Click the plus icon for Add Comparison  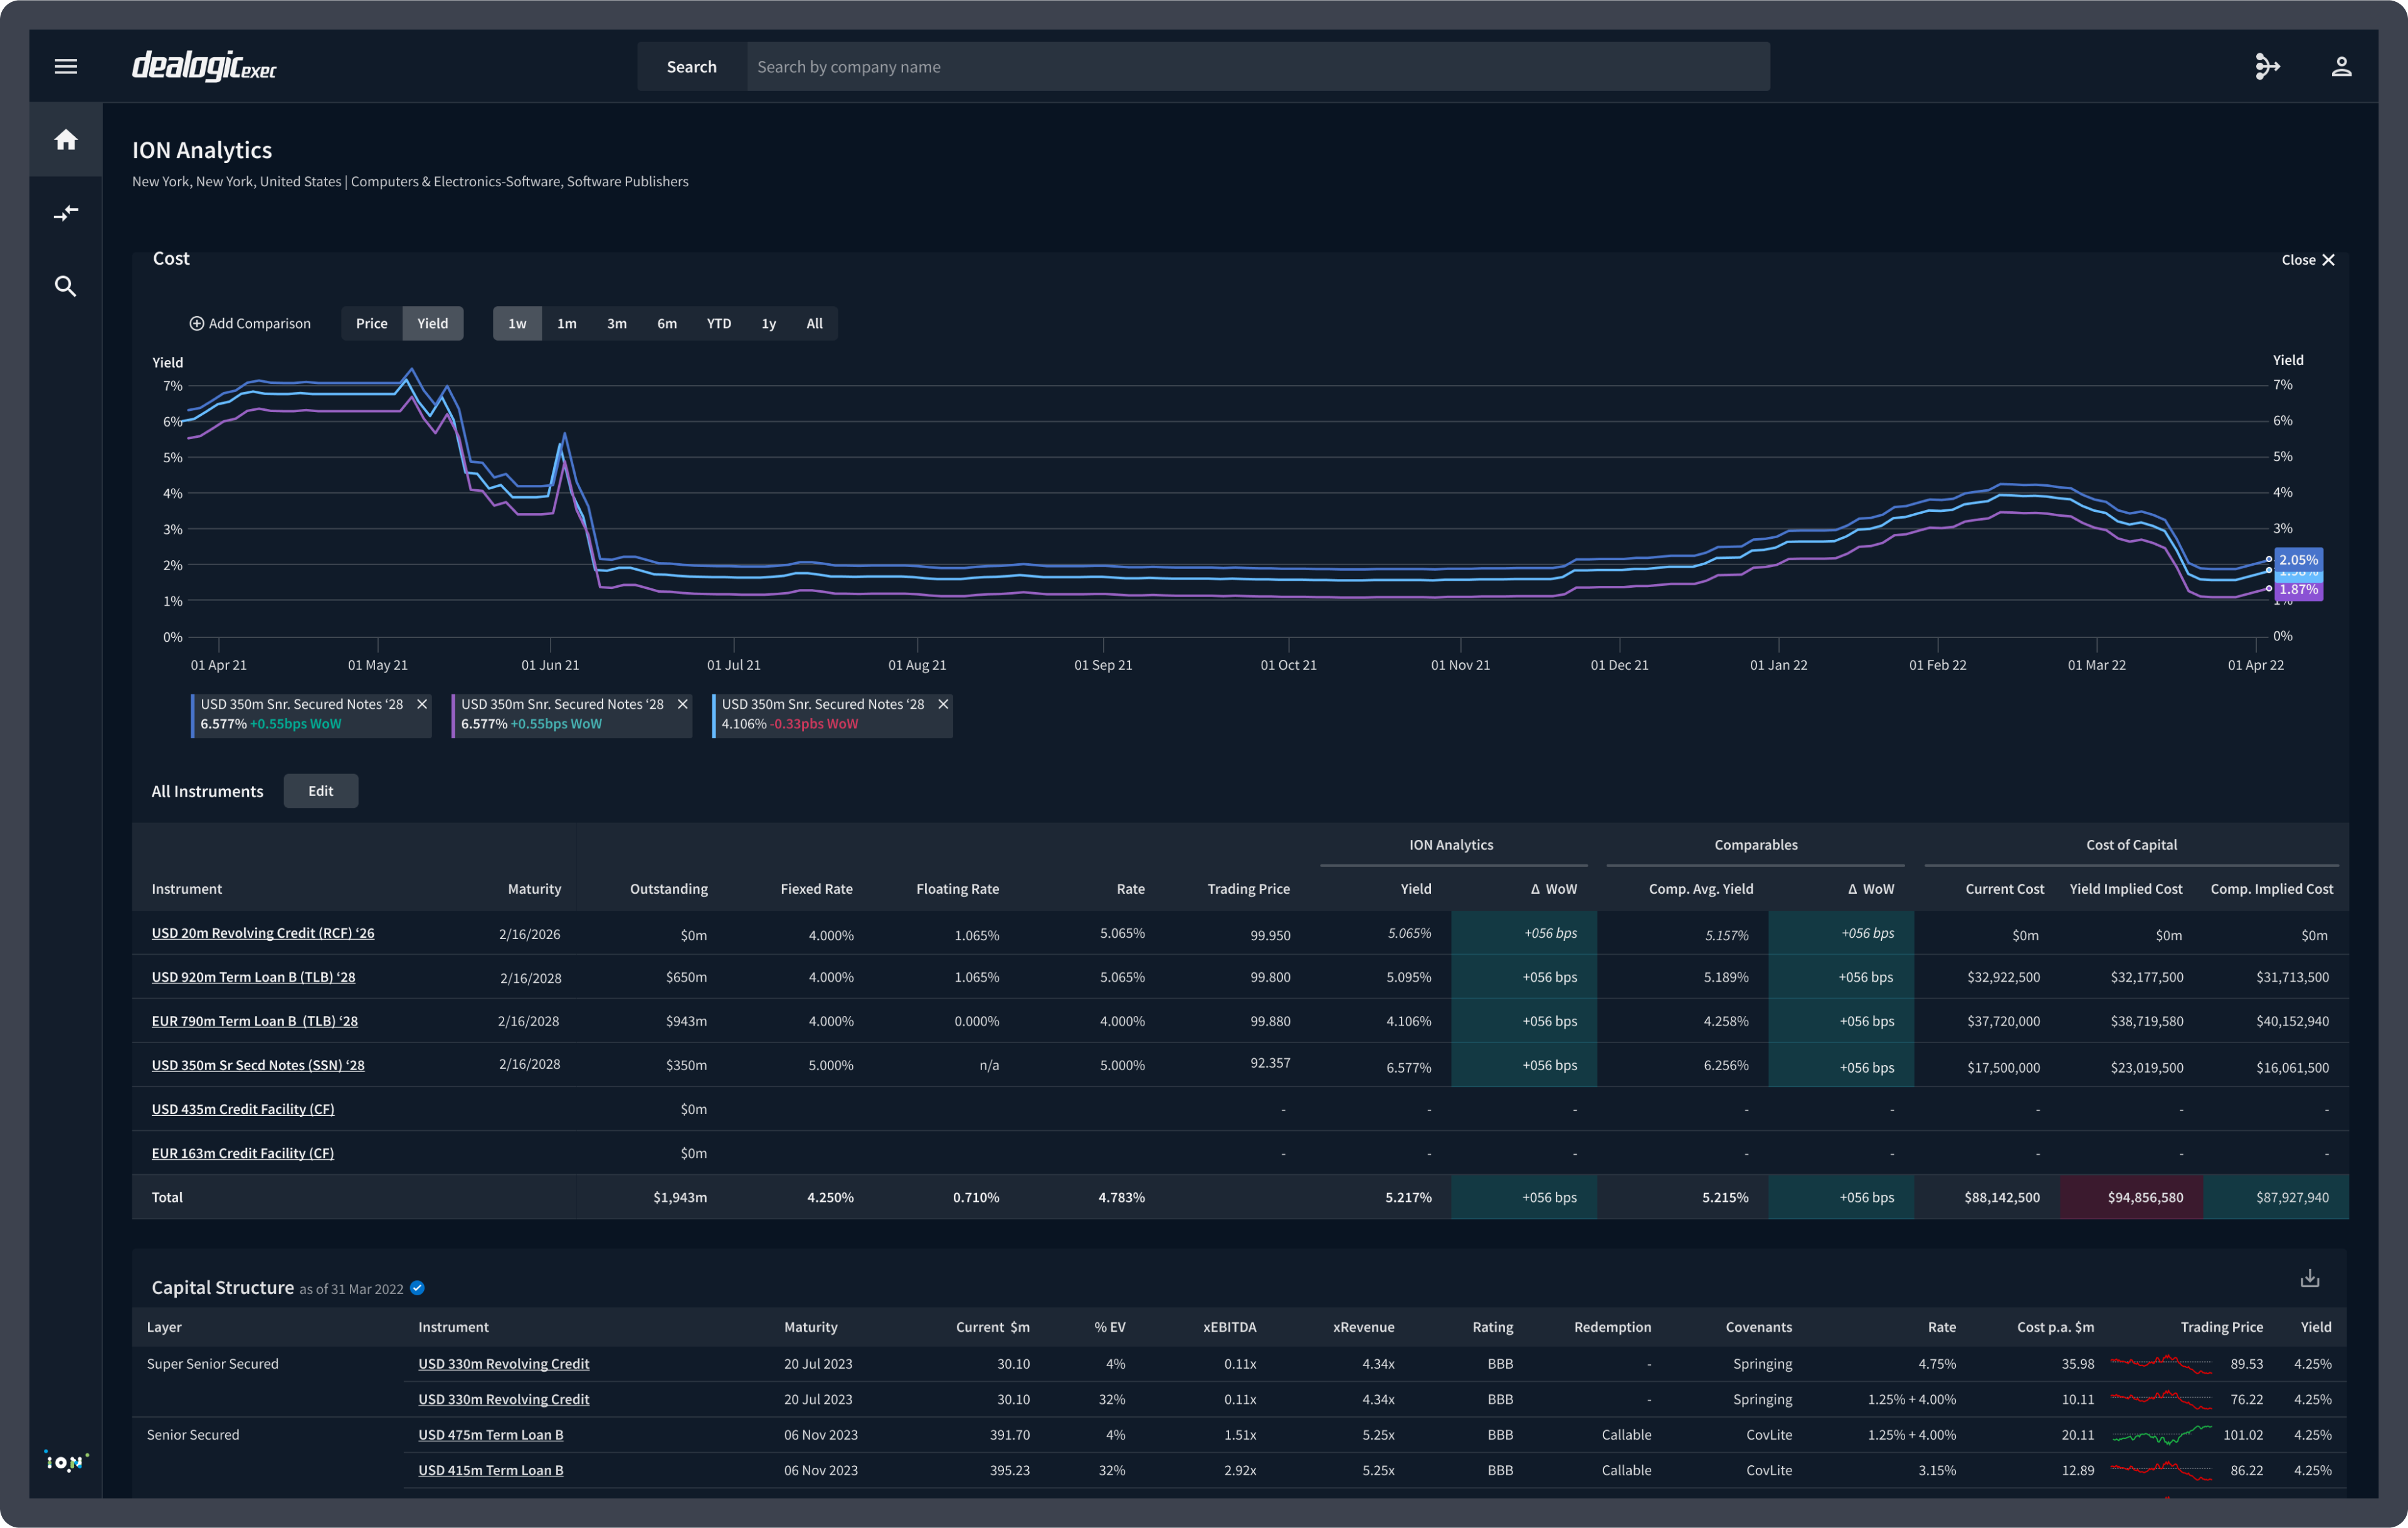[197, 324]
